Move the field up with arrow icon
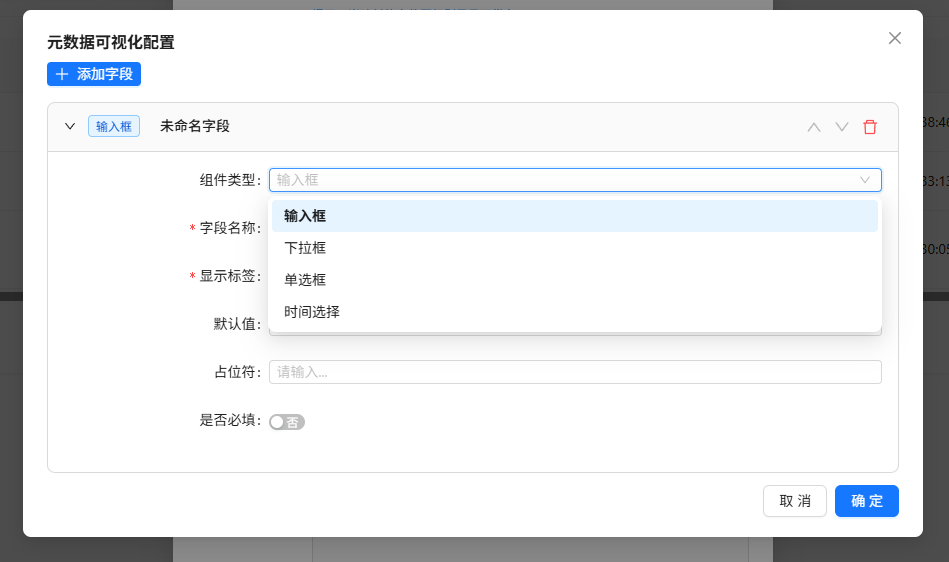949x562 pixels. pos(814,127)
